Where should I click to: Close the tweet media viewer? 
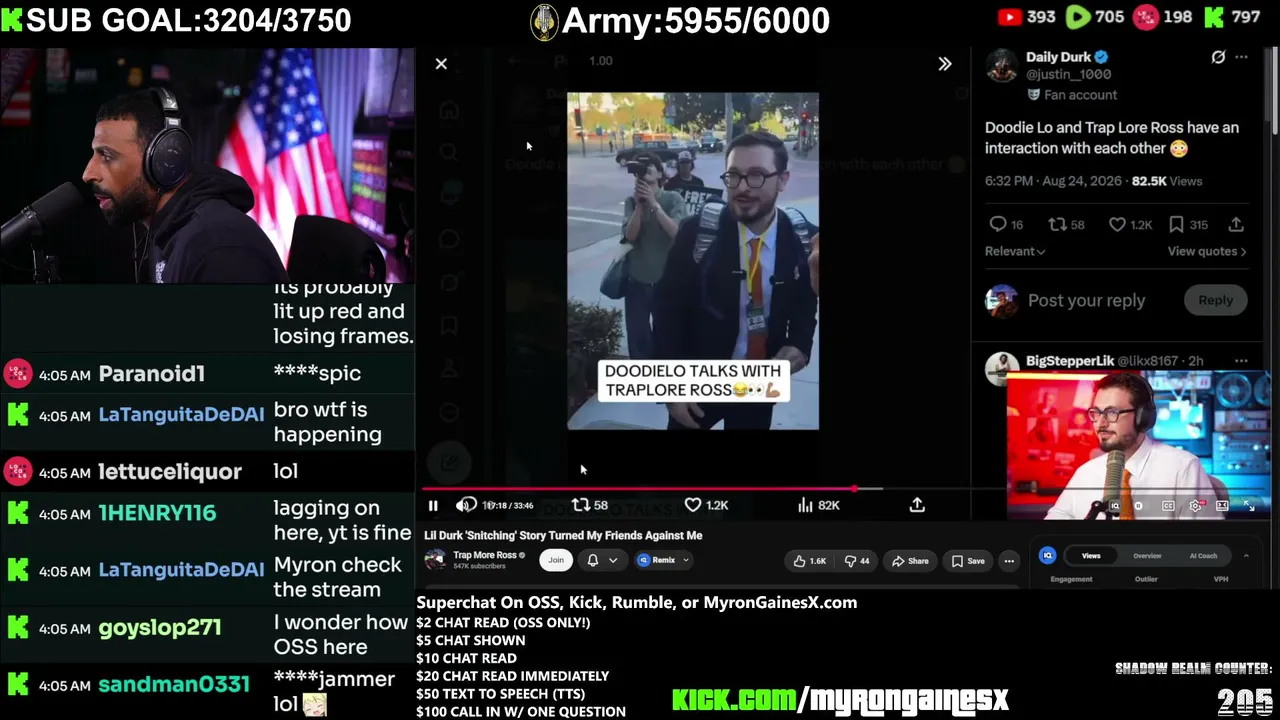tap(441, 64)
